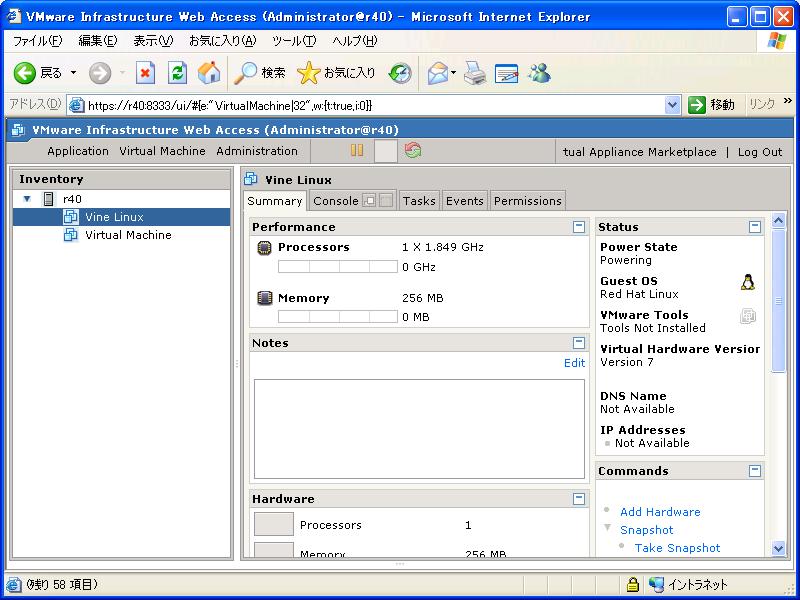Collapse the Status panel

pos(755,227)
